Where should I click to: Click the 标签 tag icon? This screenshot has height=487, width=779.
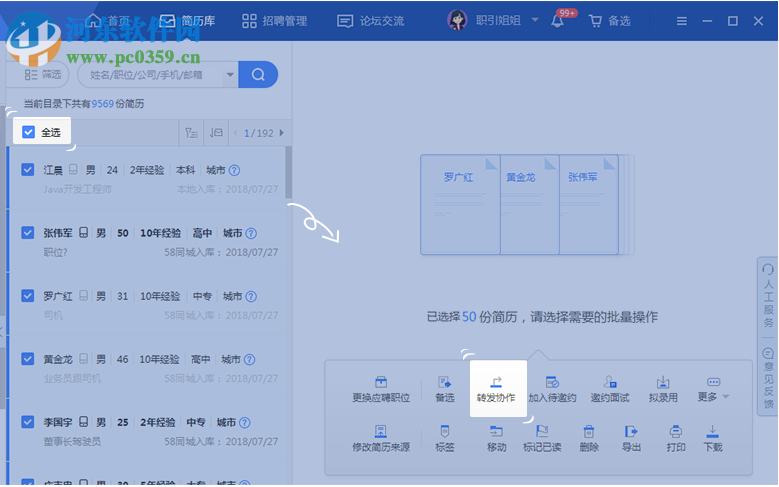coord(445,431)
